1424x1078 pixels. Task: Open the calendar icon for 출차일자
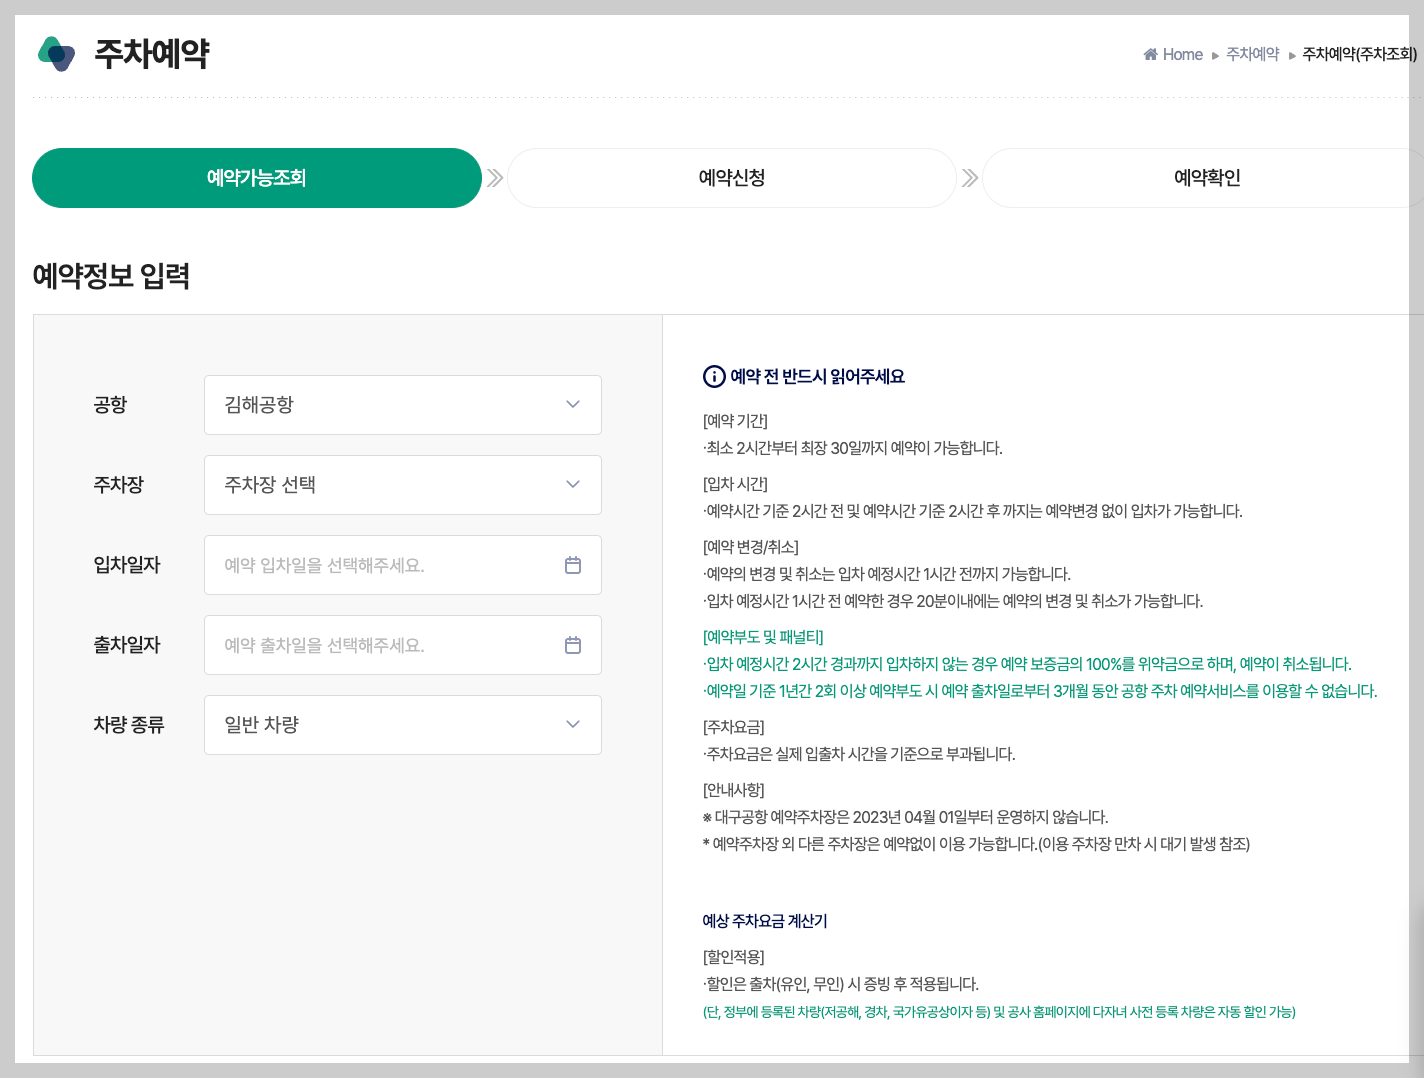point(573,645)
